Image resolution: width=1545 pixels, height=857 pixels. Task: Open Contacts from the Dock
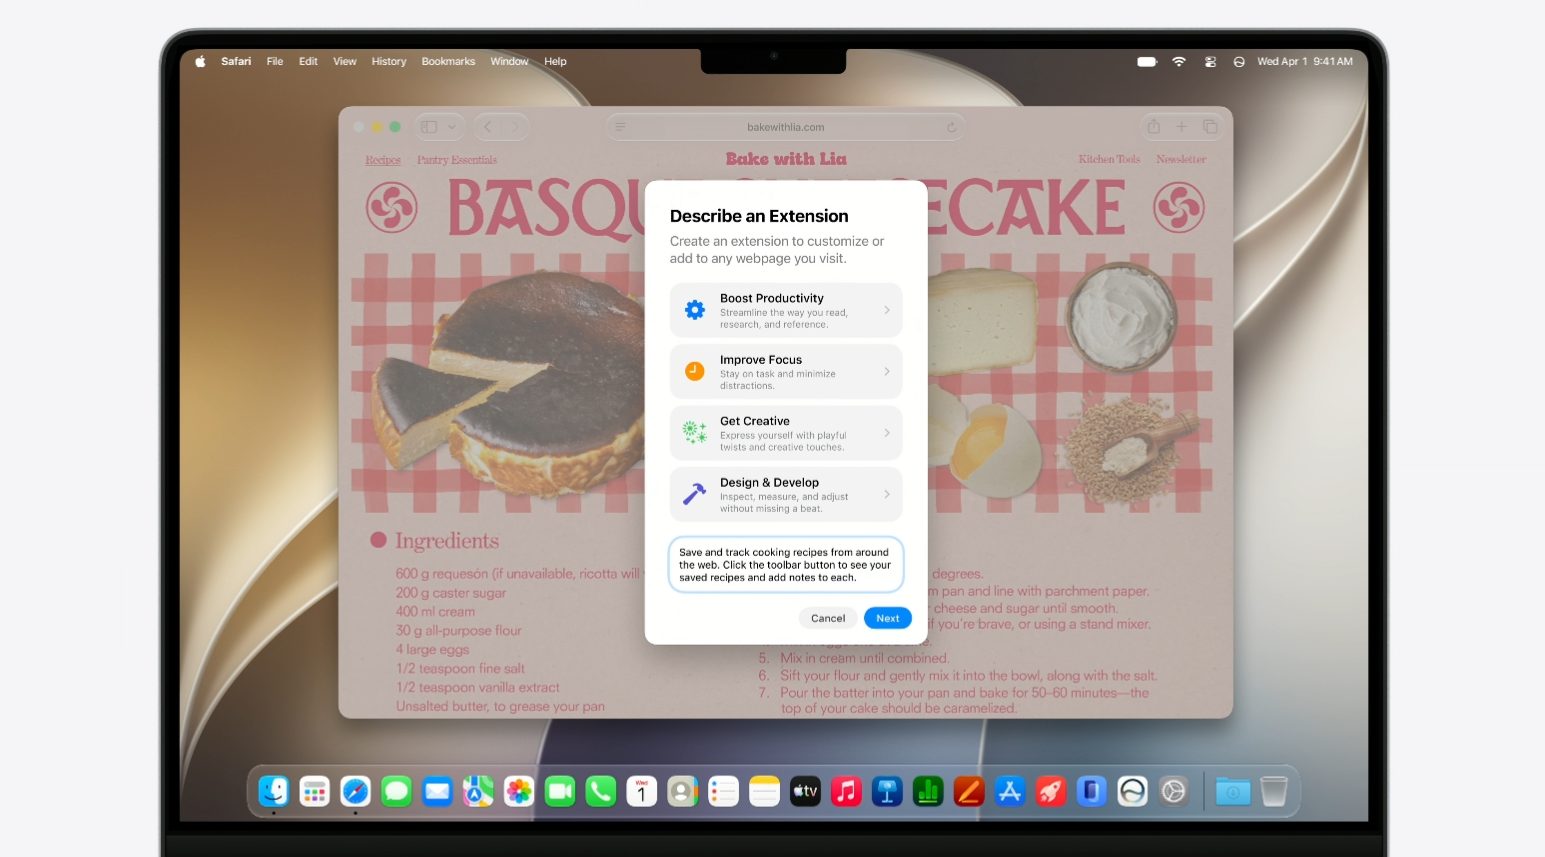pos(682,792)
